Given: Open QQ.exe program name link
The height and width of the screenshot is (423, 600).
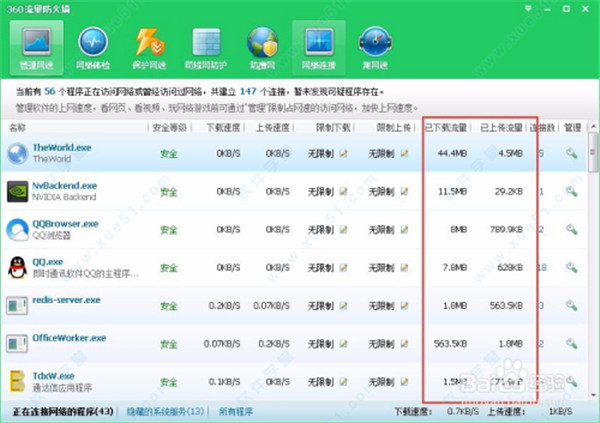Looking at the screenshot, I should click(x=48, y=262).
